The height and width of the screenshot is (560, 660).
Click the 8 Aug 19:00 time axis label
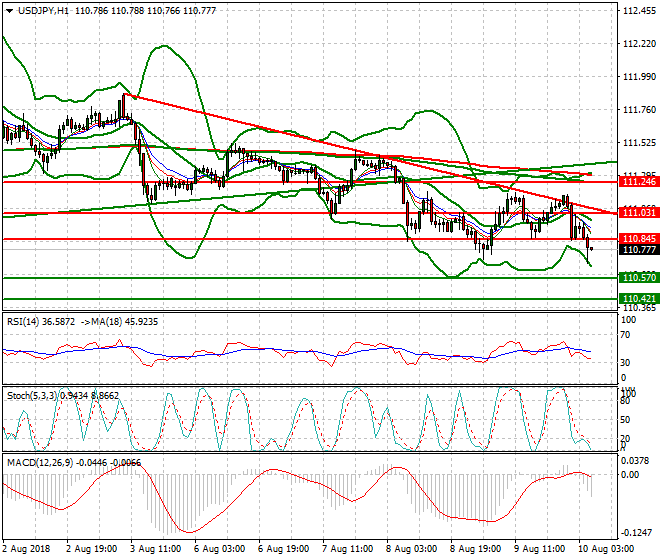coord(476,549)
